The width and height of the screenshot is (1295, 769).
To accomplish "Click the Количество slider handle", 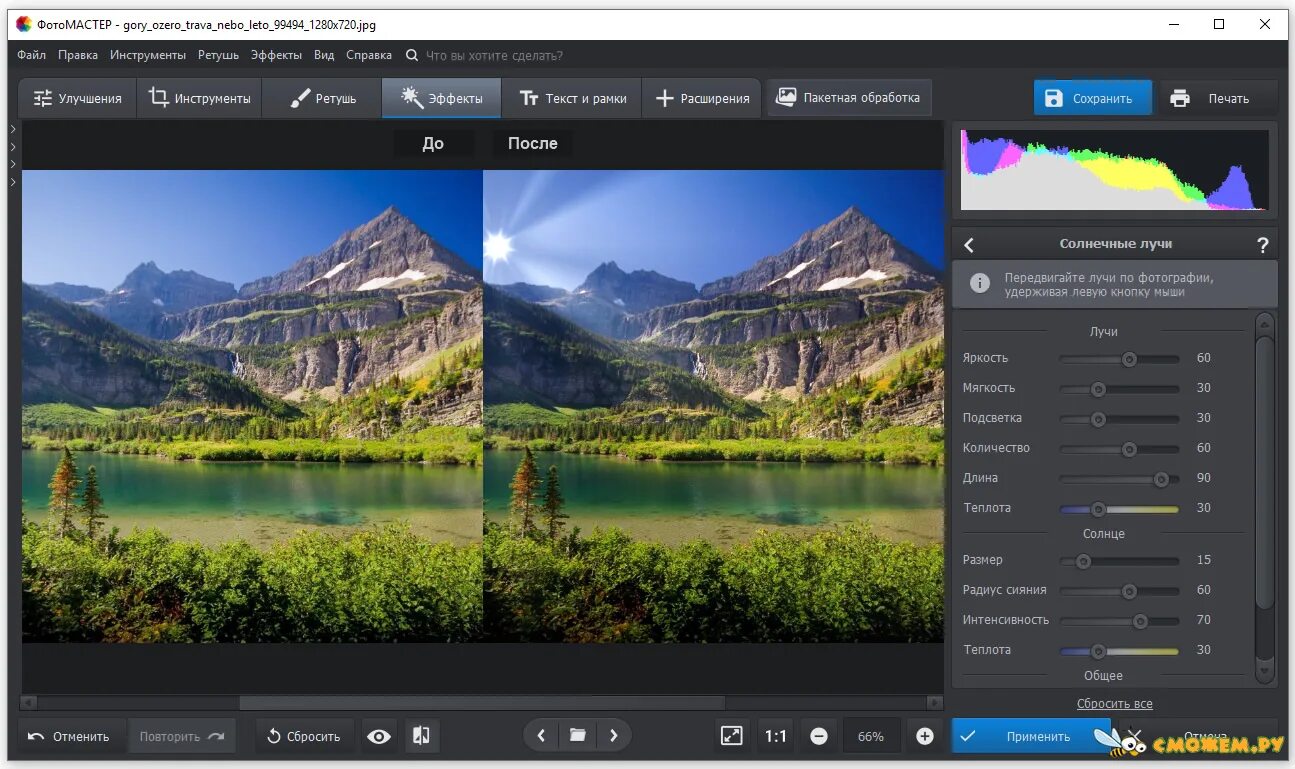I will (1129, 448).
